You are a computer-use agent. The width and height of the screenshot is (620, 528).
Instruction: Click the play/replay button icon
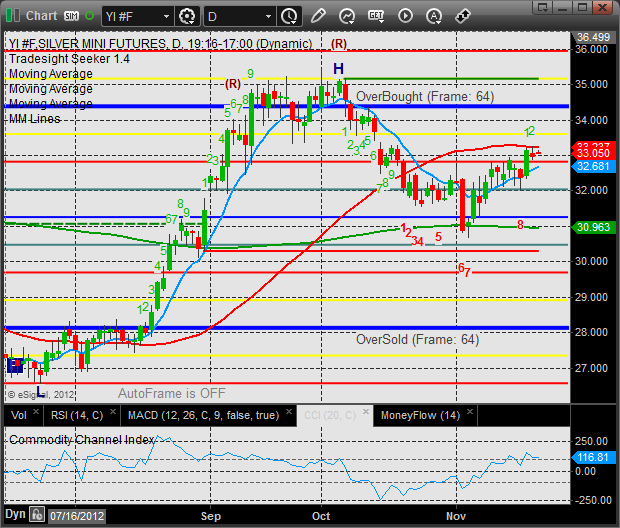coord(405,16)
